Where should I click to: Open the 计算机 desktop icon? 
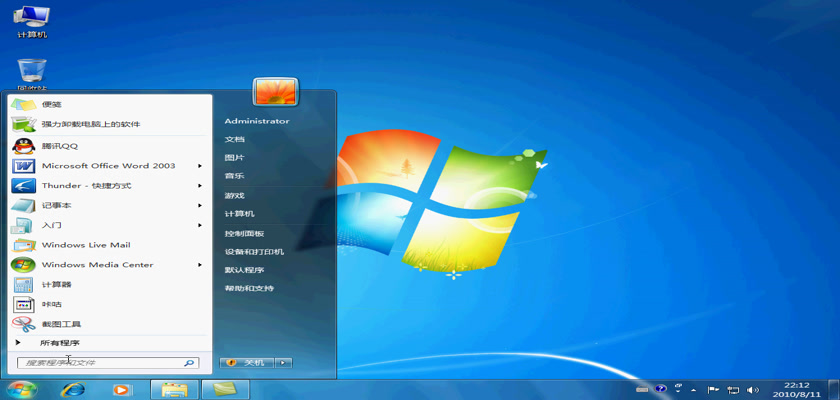[x=32, y=22]
